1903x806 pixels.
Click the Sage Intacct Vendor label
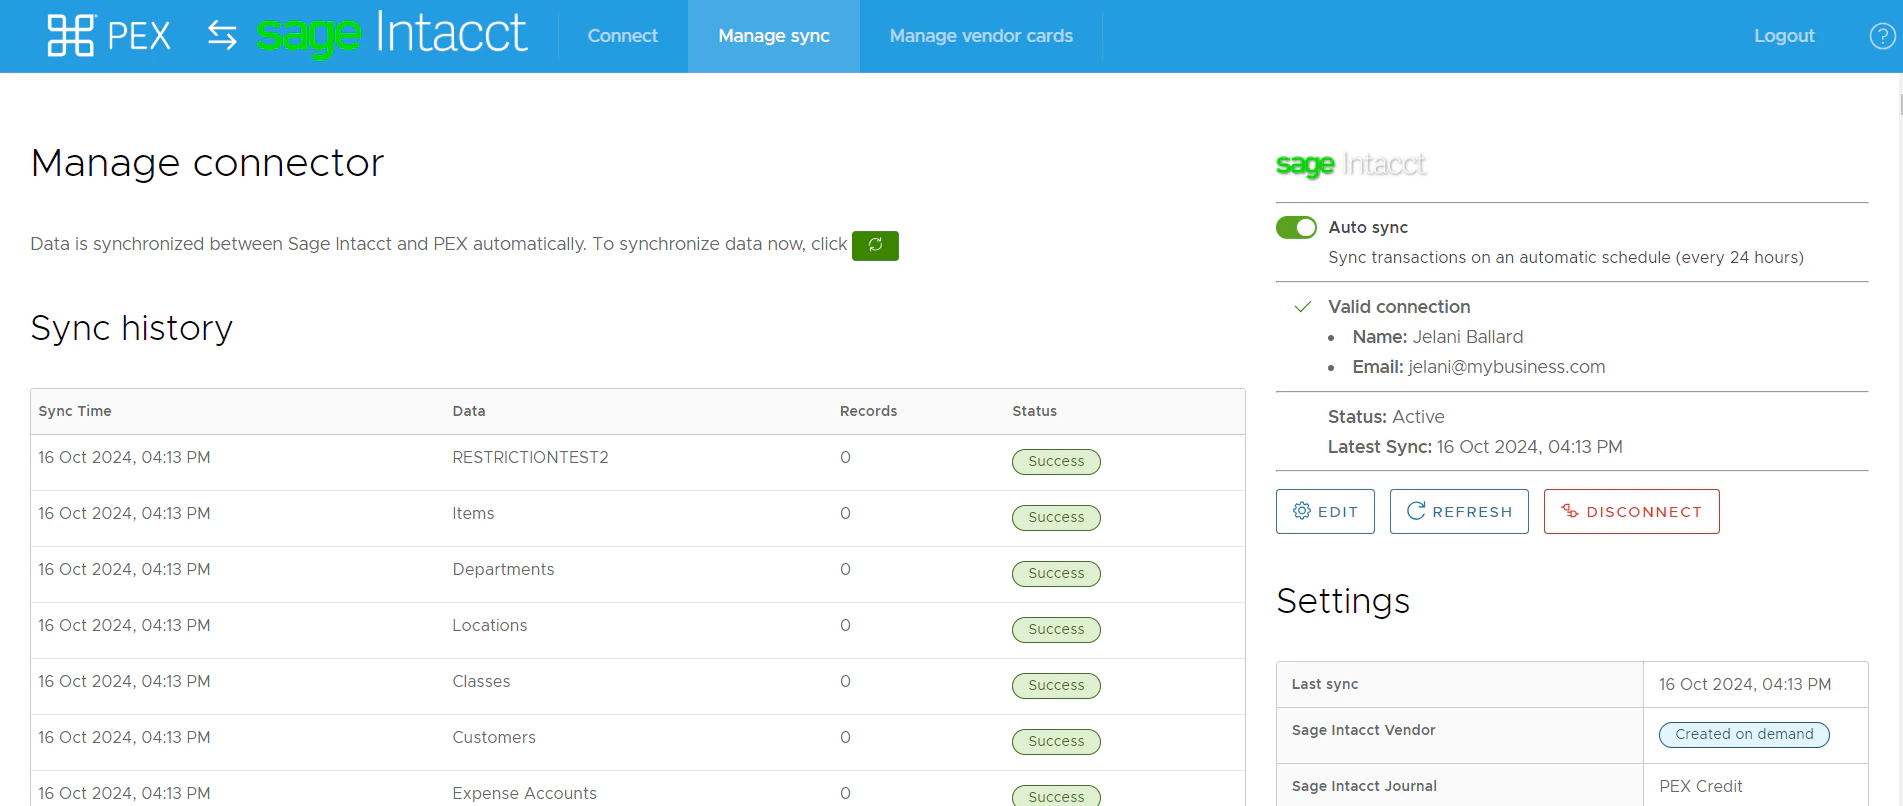1363,730
